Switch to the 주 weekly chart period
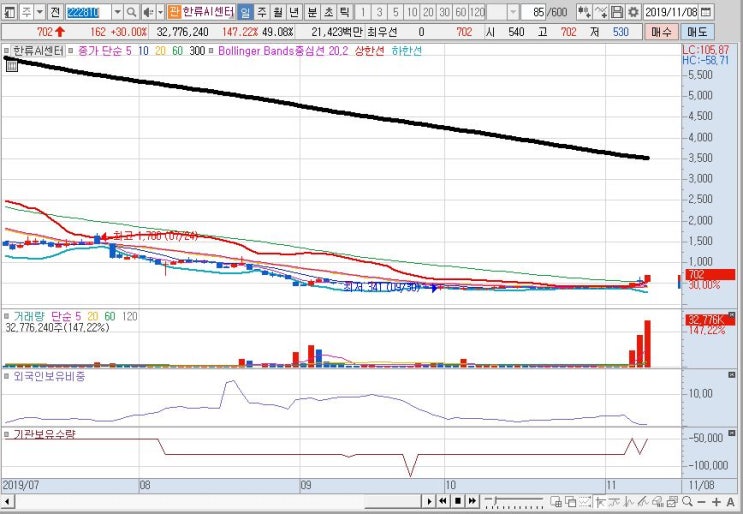This screenshot has width=743, height=514. coord(262,12)
